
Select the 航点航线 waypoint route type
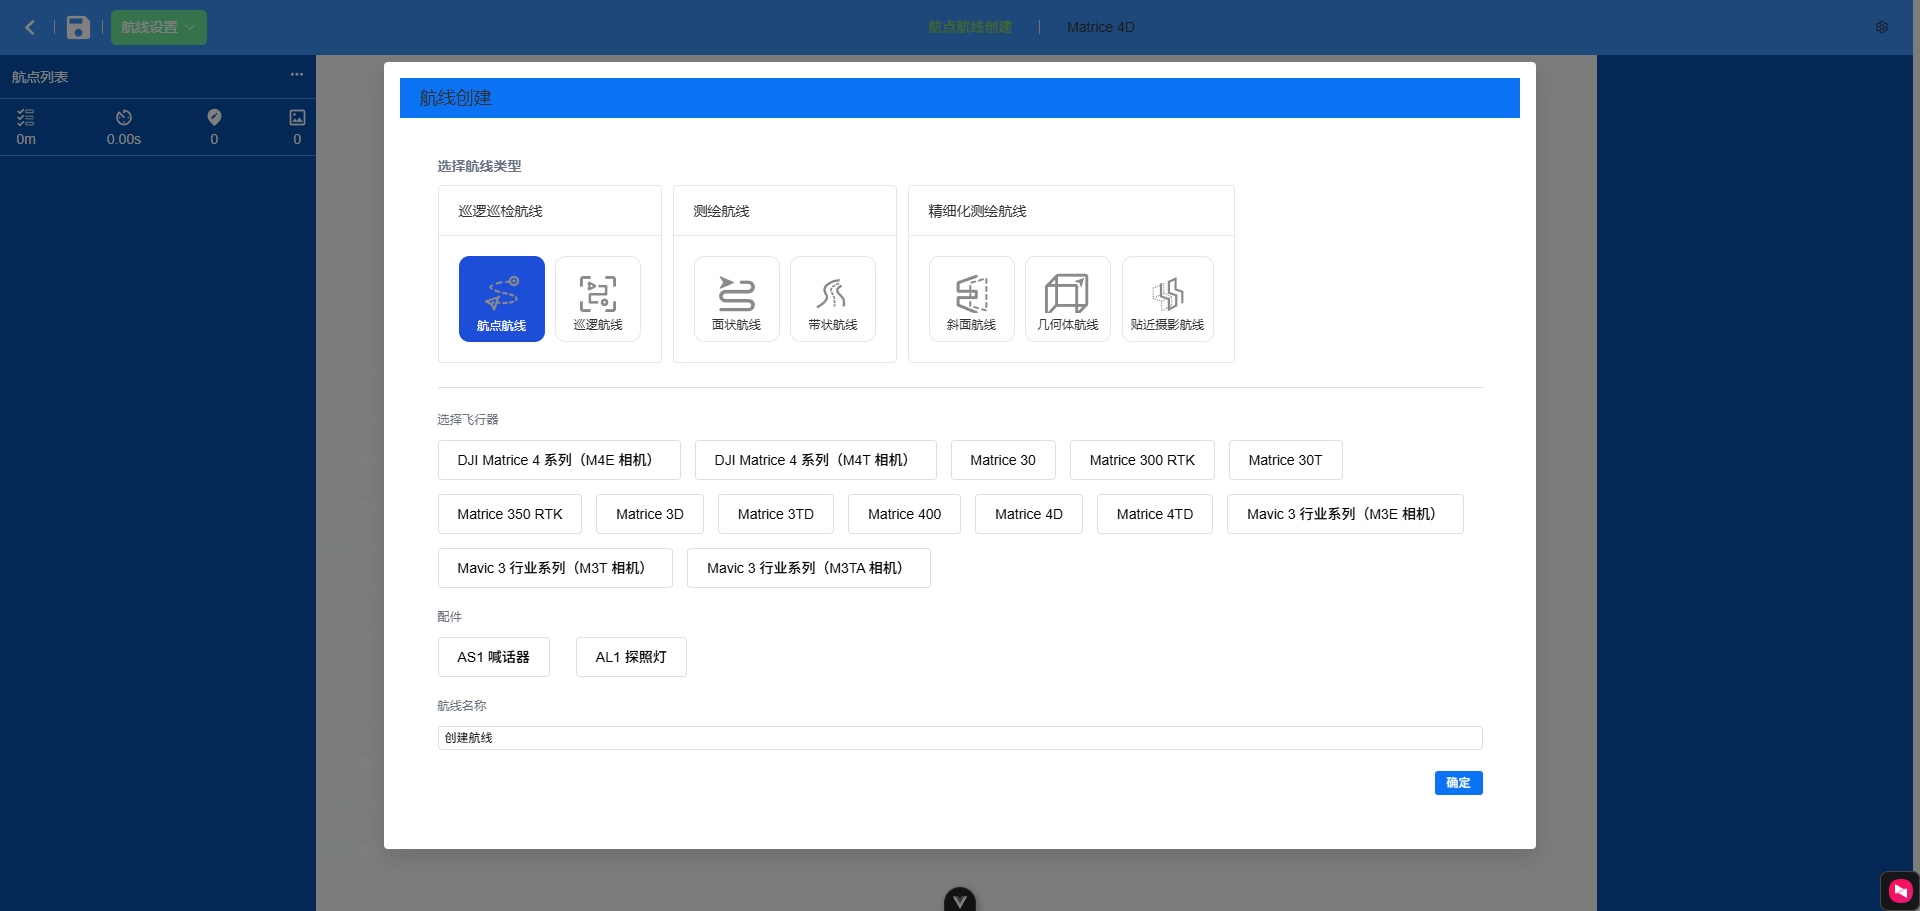click(501, 299)
